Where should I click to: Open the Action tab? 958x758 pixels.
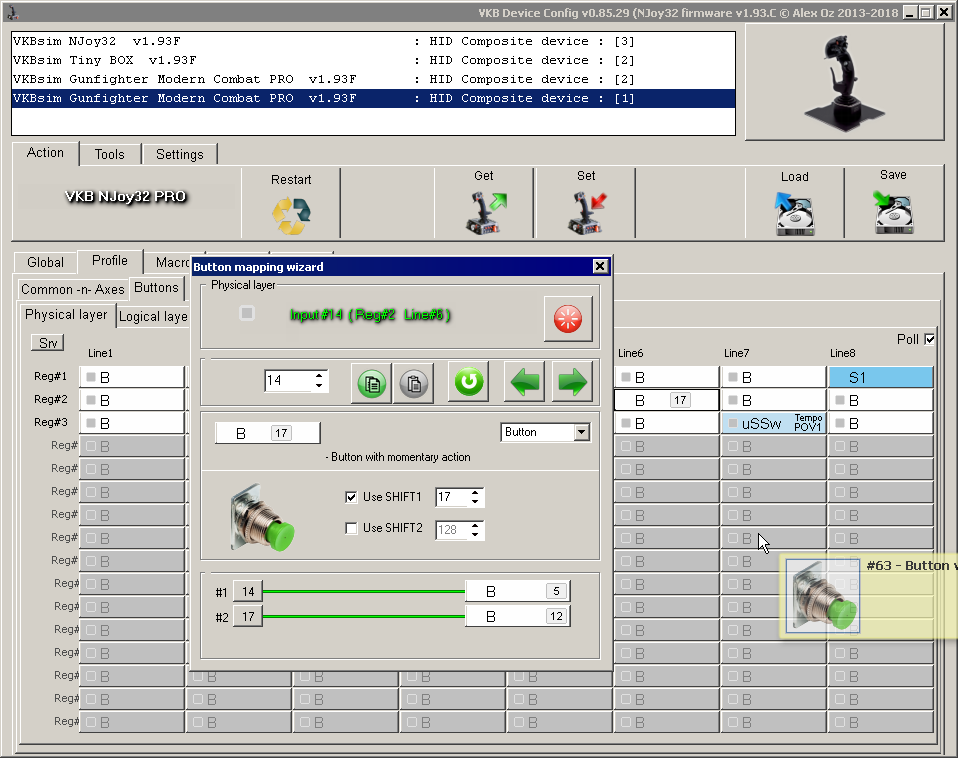45,153
